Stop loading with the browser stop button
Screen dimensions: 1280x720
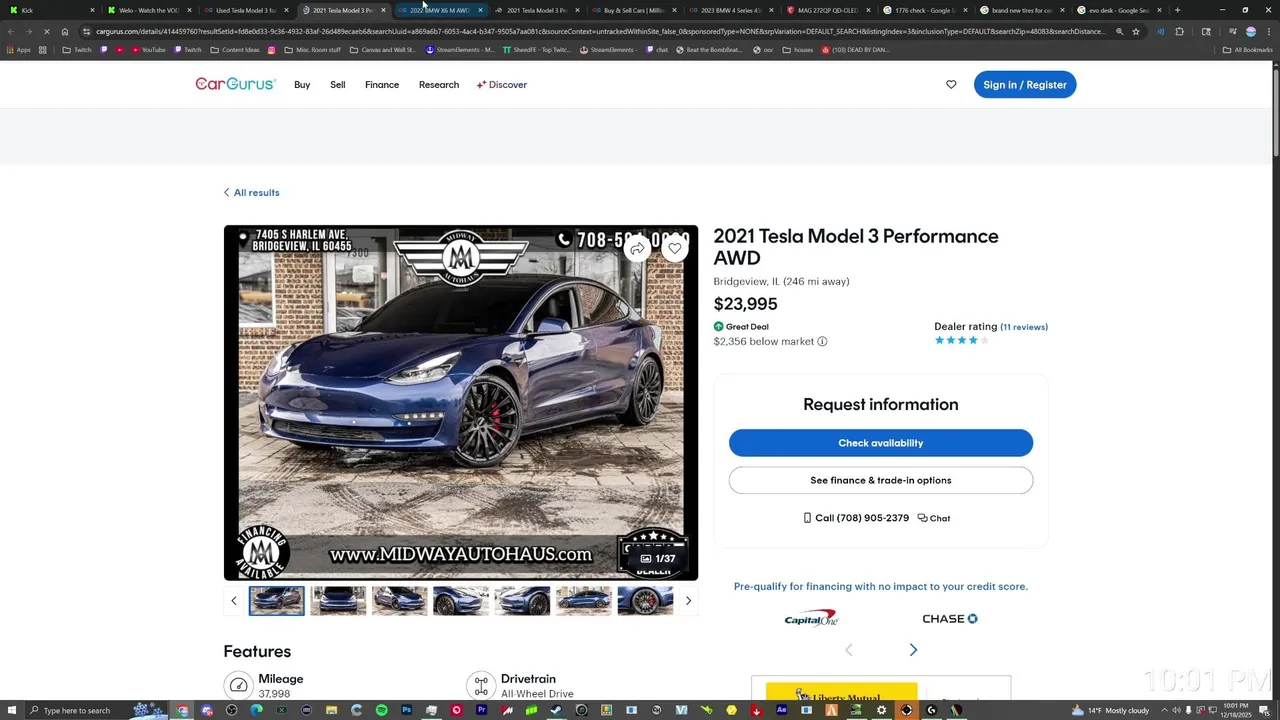pos(46,31)
